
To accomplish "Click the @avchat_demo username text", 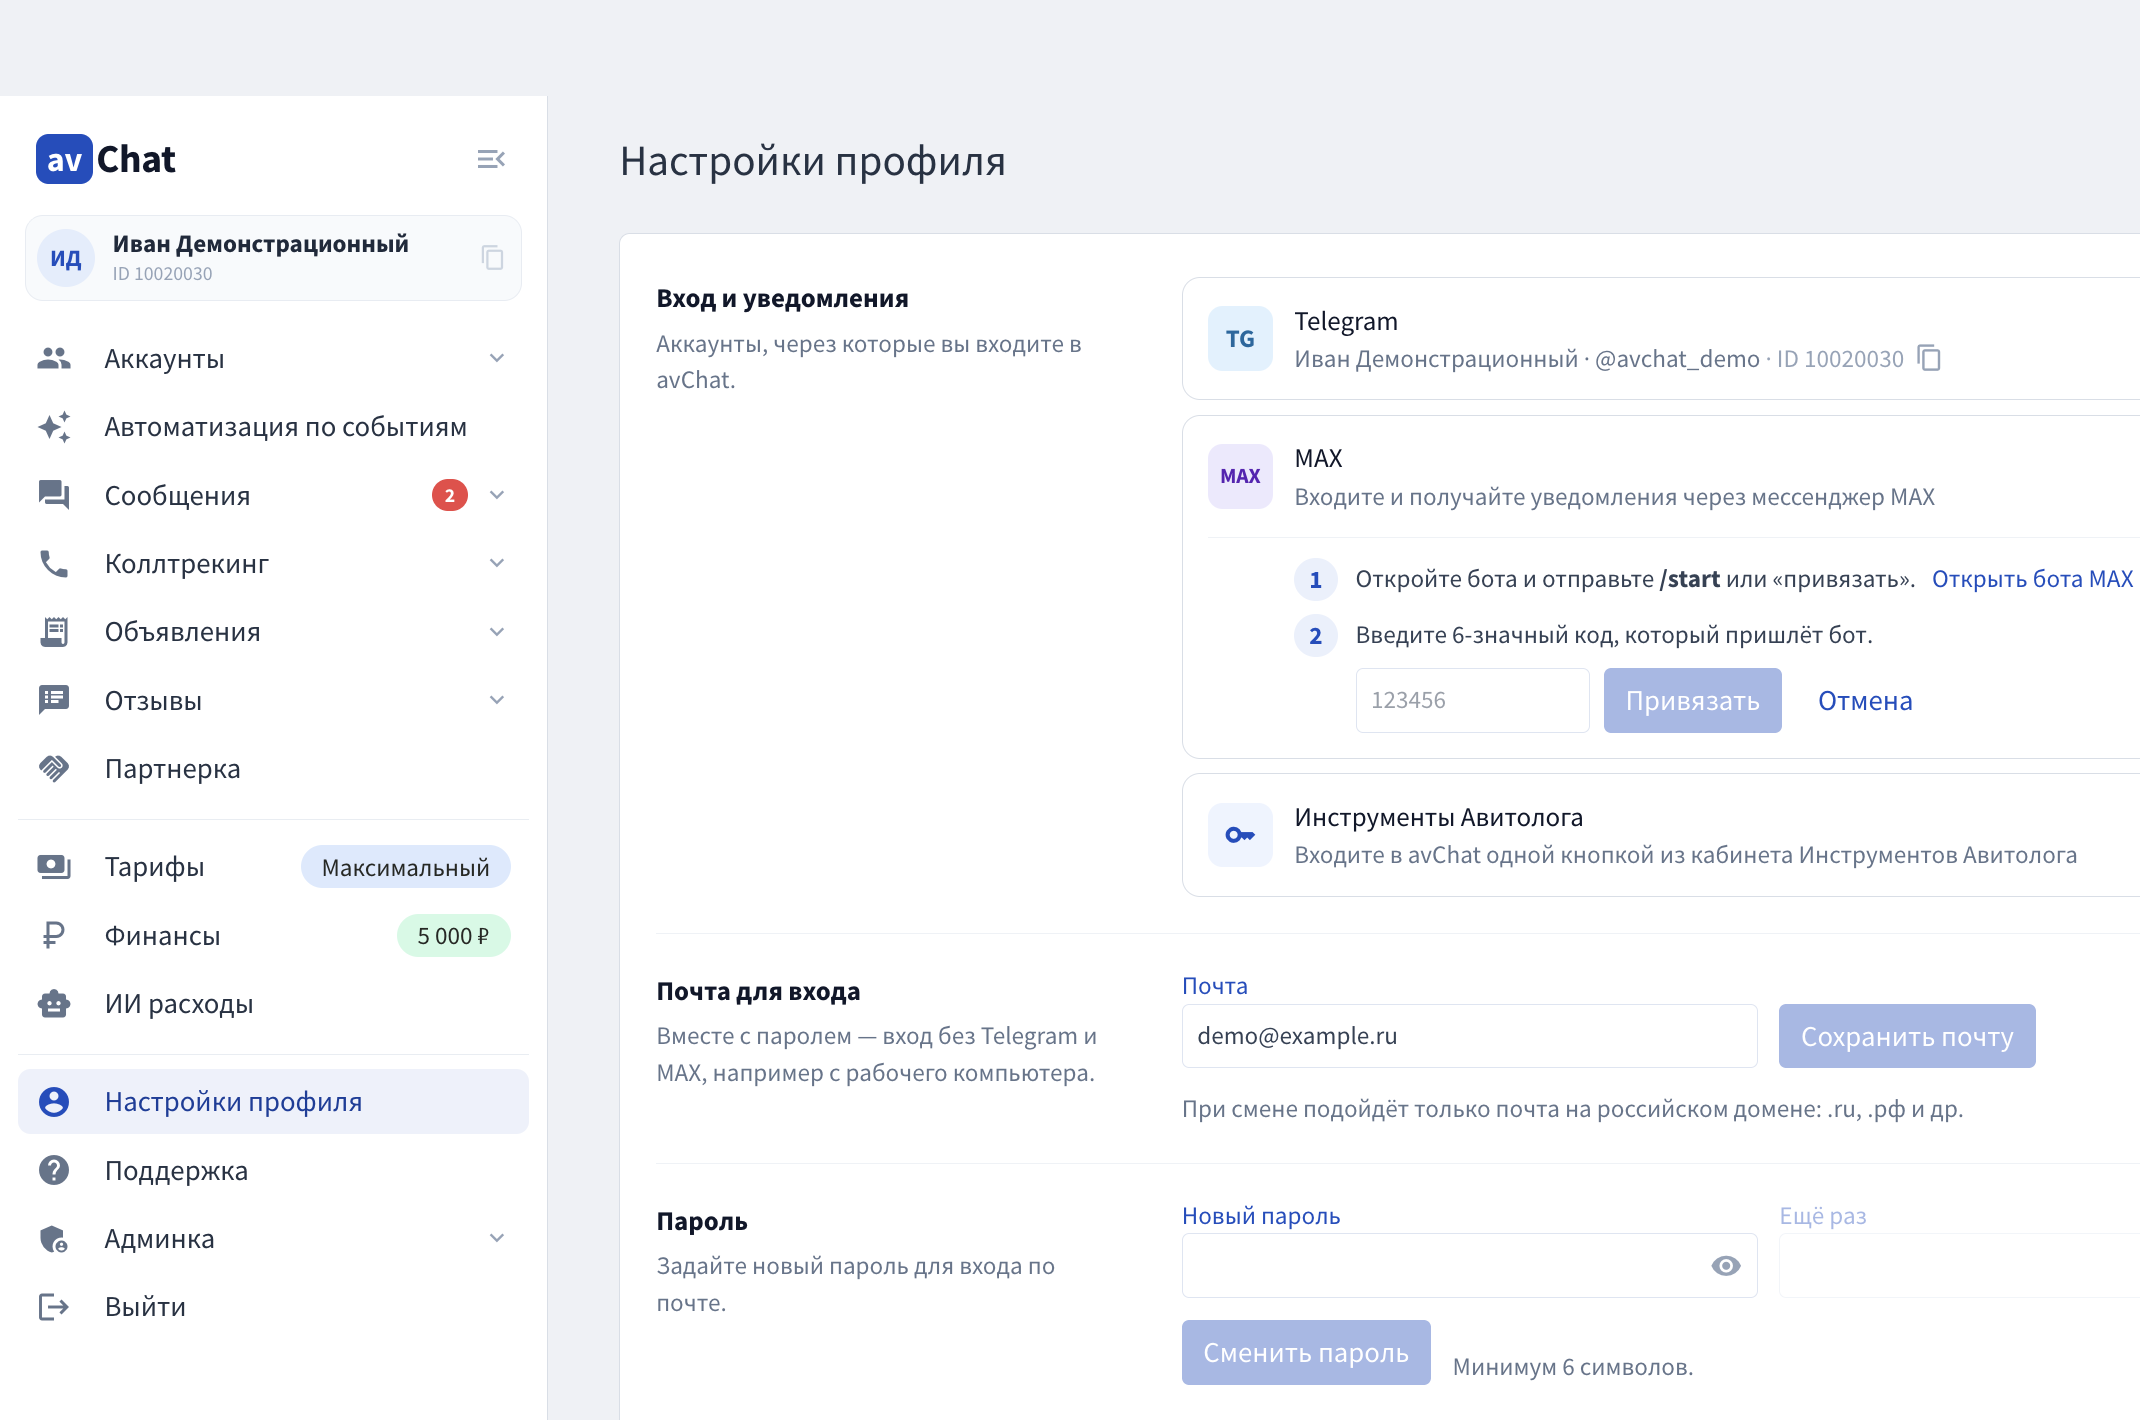I will (x=1677, y=358).
